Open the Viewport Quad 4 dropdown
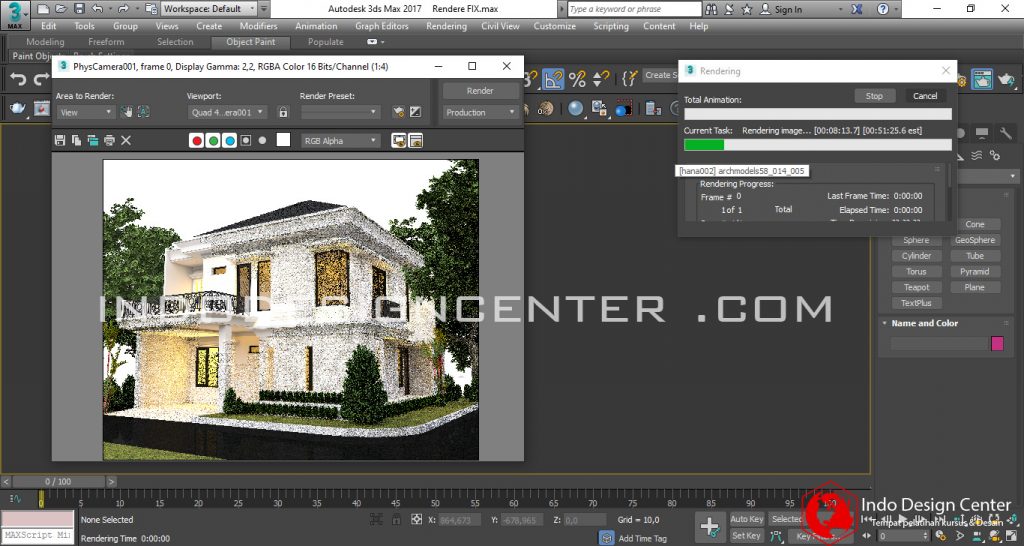 [227, 112]
